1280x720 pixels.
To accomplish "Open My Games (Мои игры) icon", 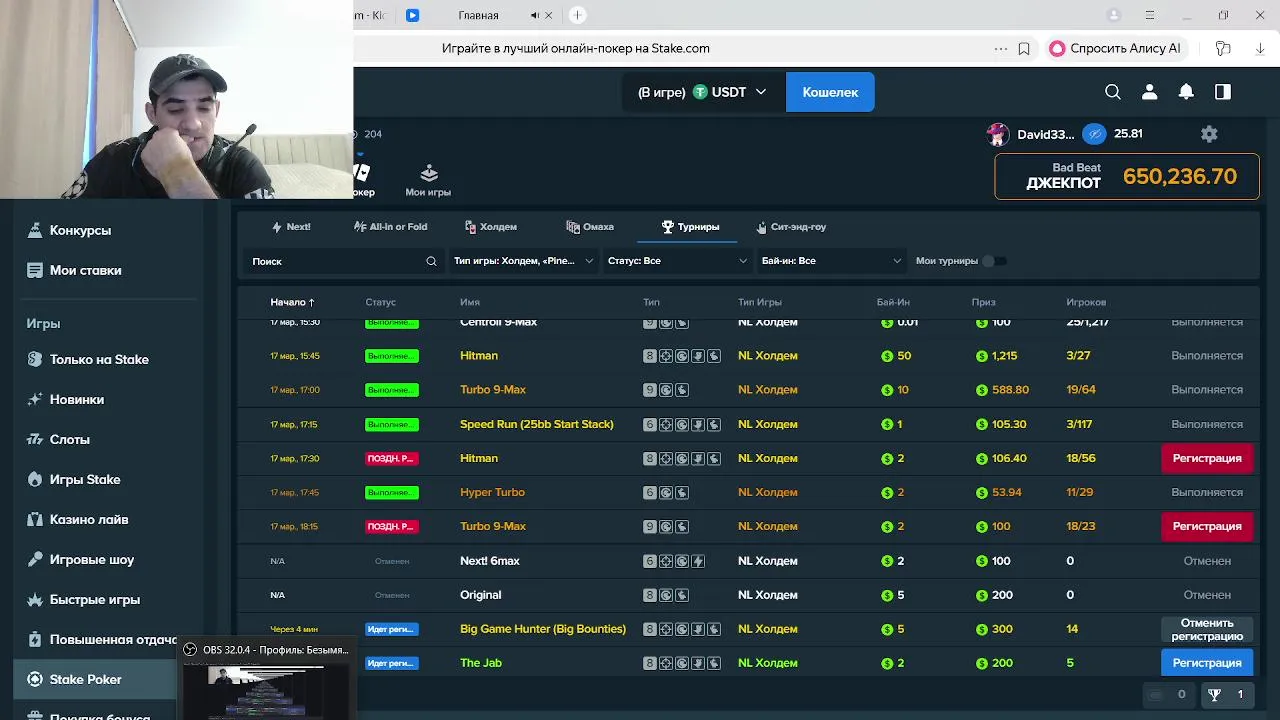I will 428,180.
